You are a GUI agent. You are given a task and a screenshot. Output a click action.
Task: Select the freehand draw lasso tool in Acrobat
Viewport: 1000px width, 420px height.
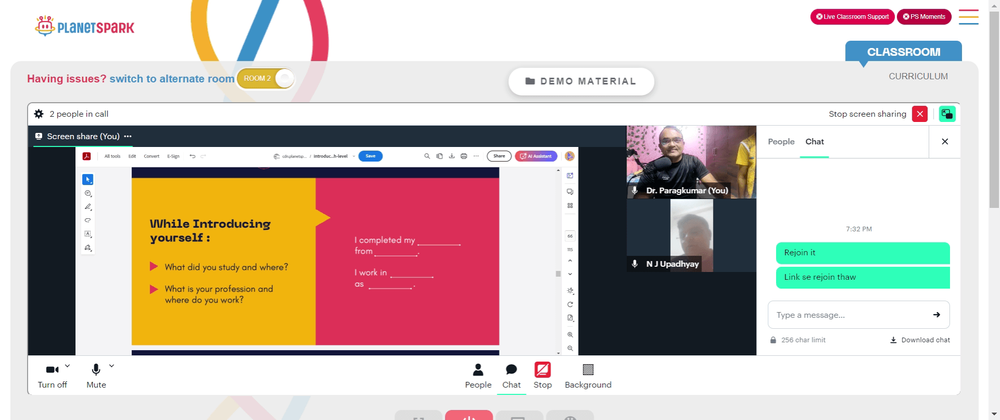(88, 220)
